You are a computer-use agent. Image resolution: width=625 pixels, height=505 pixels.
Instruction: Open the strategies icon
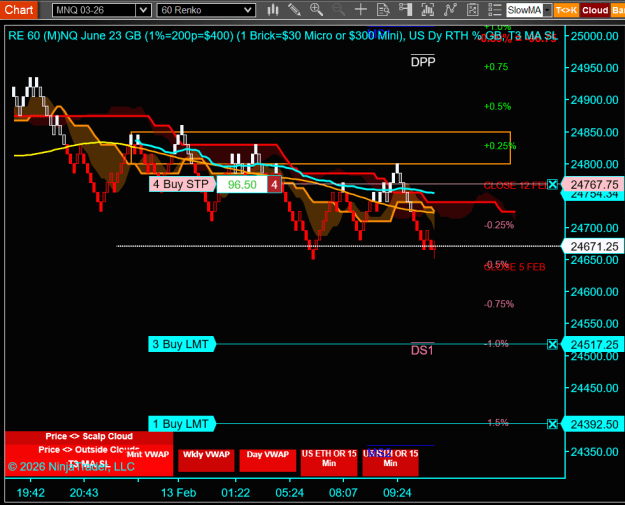472,10
